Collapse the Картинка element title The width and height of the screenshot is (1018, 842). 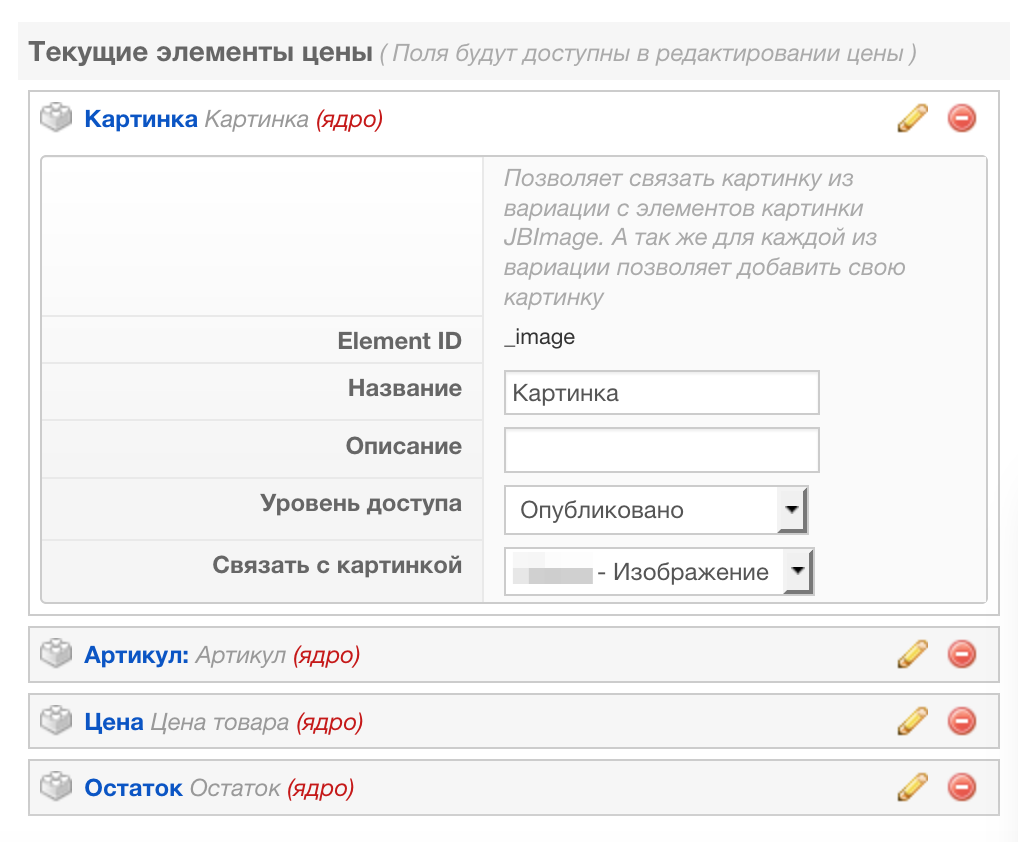(x=140, y=120)
